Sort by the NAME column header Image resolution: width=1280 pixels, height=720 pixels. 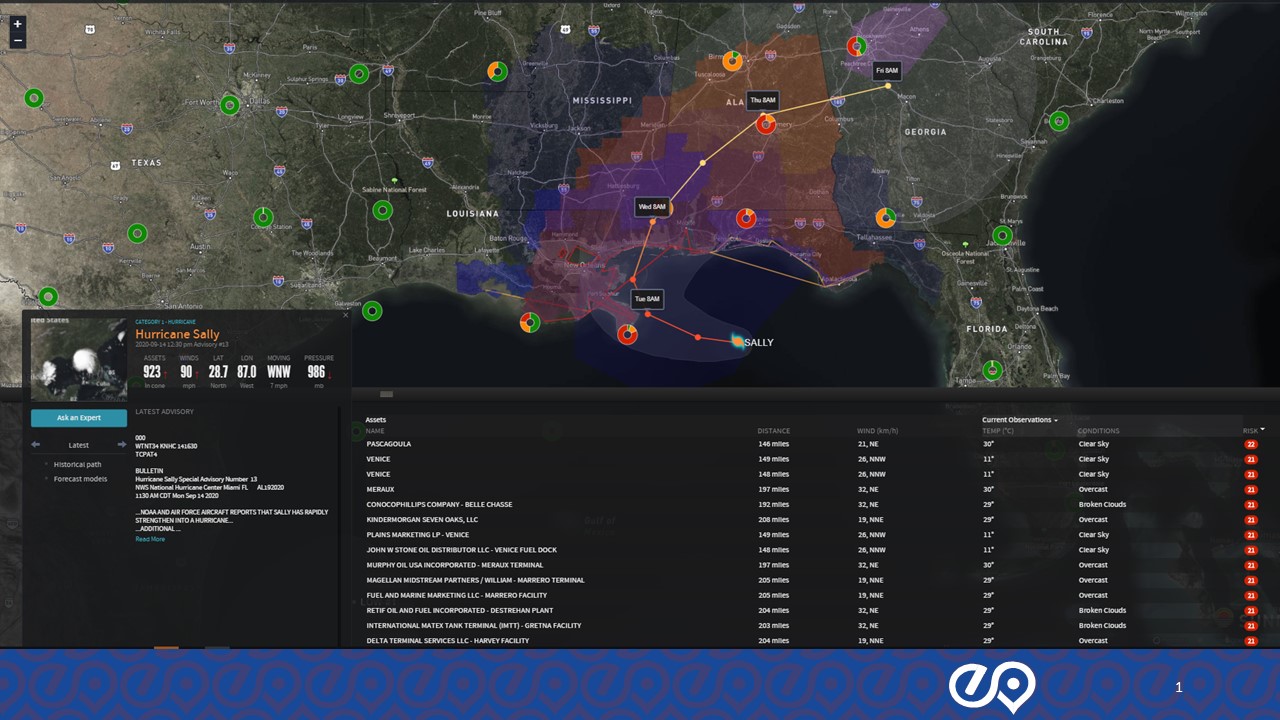[375, 431]
